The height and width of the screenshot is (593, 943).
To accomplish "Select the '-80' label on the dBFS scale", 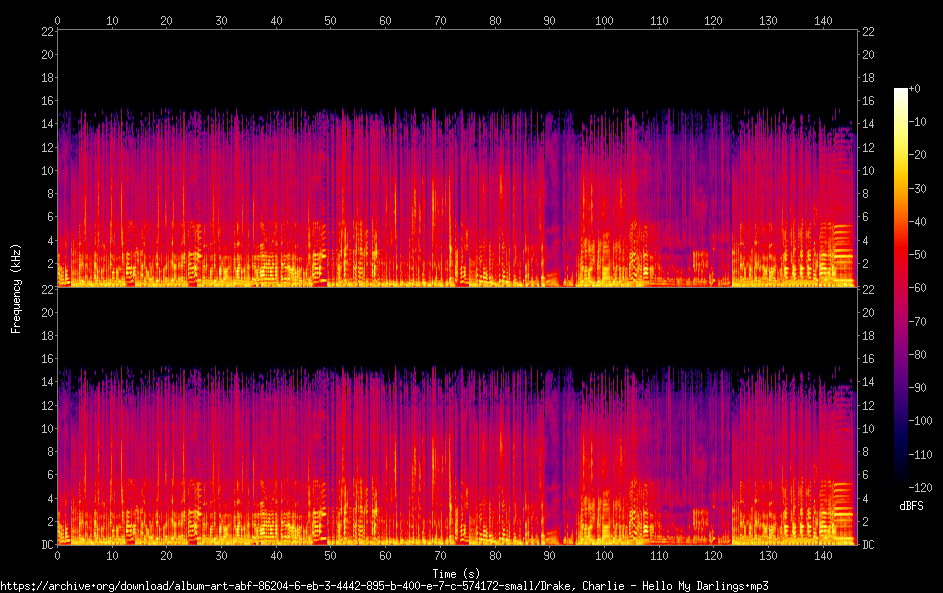I will (x=918, y=354).
